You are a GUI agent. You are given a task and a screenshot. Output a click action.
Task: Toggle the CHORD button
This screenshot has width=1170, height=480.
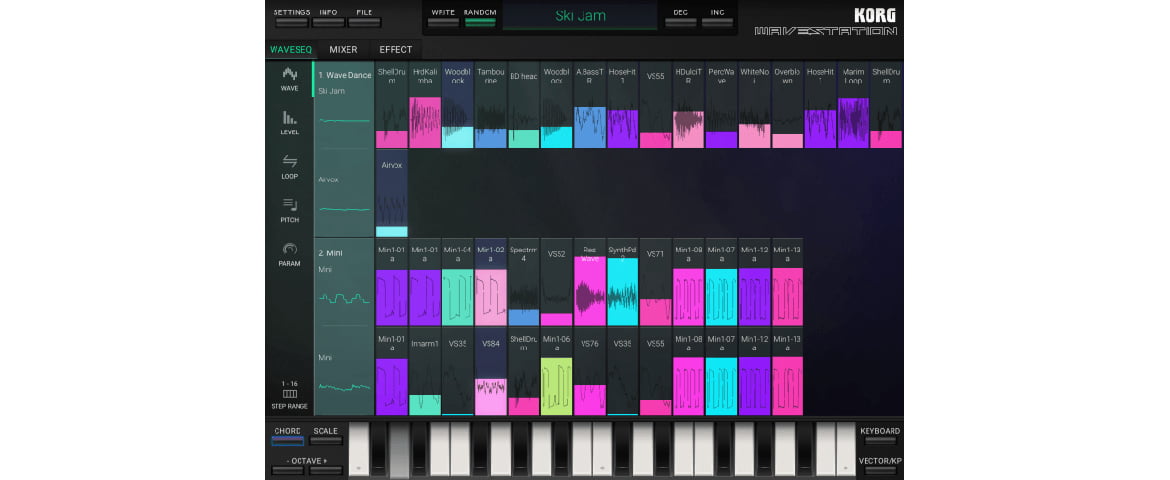tap(287, 435)
